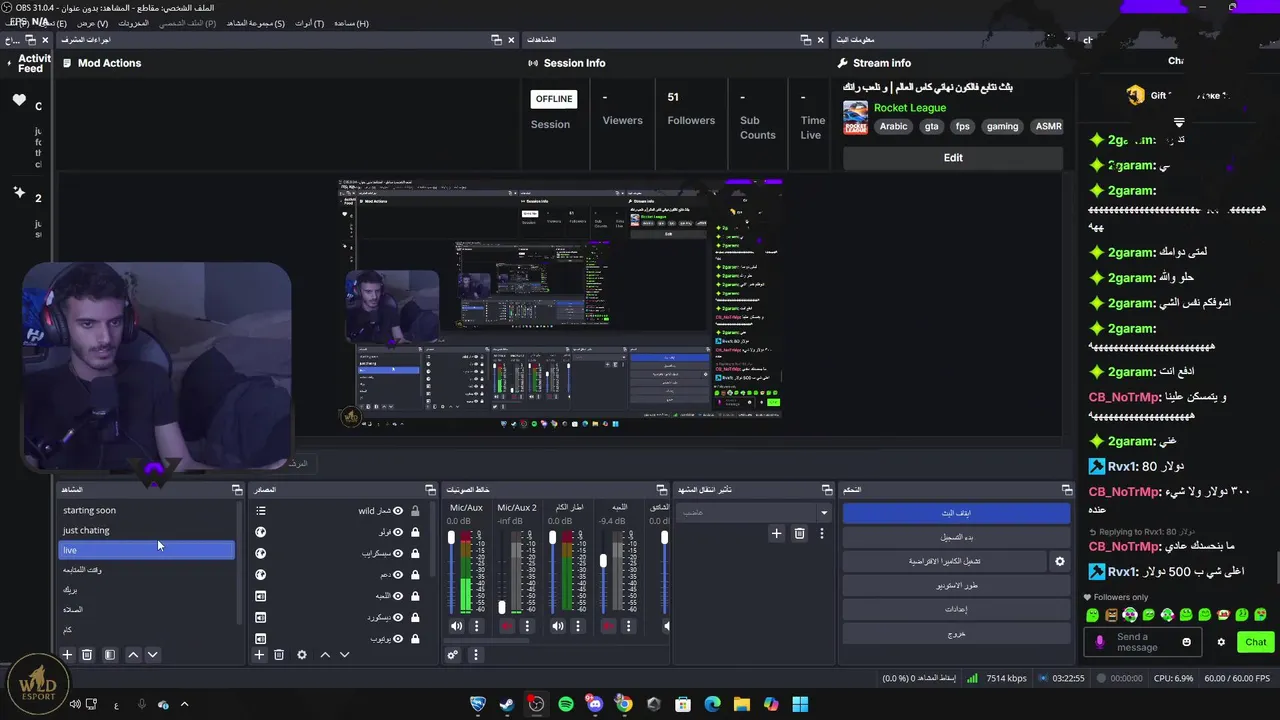Add a new source with the plus icon

tap(259, 655)
